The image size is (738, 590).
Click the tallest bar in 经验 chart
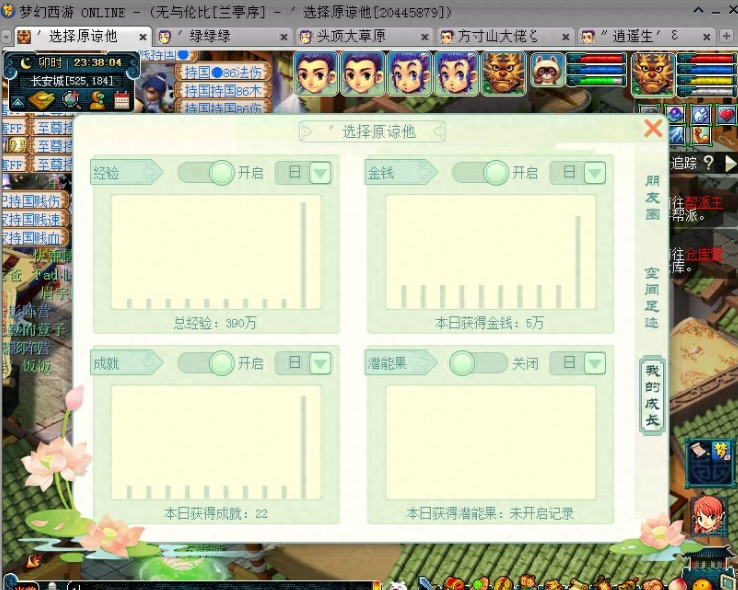tap(303, 255)
